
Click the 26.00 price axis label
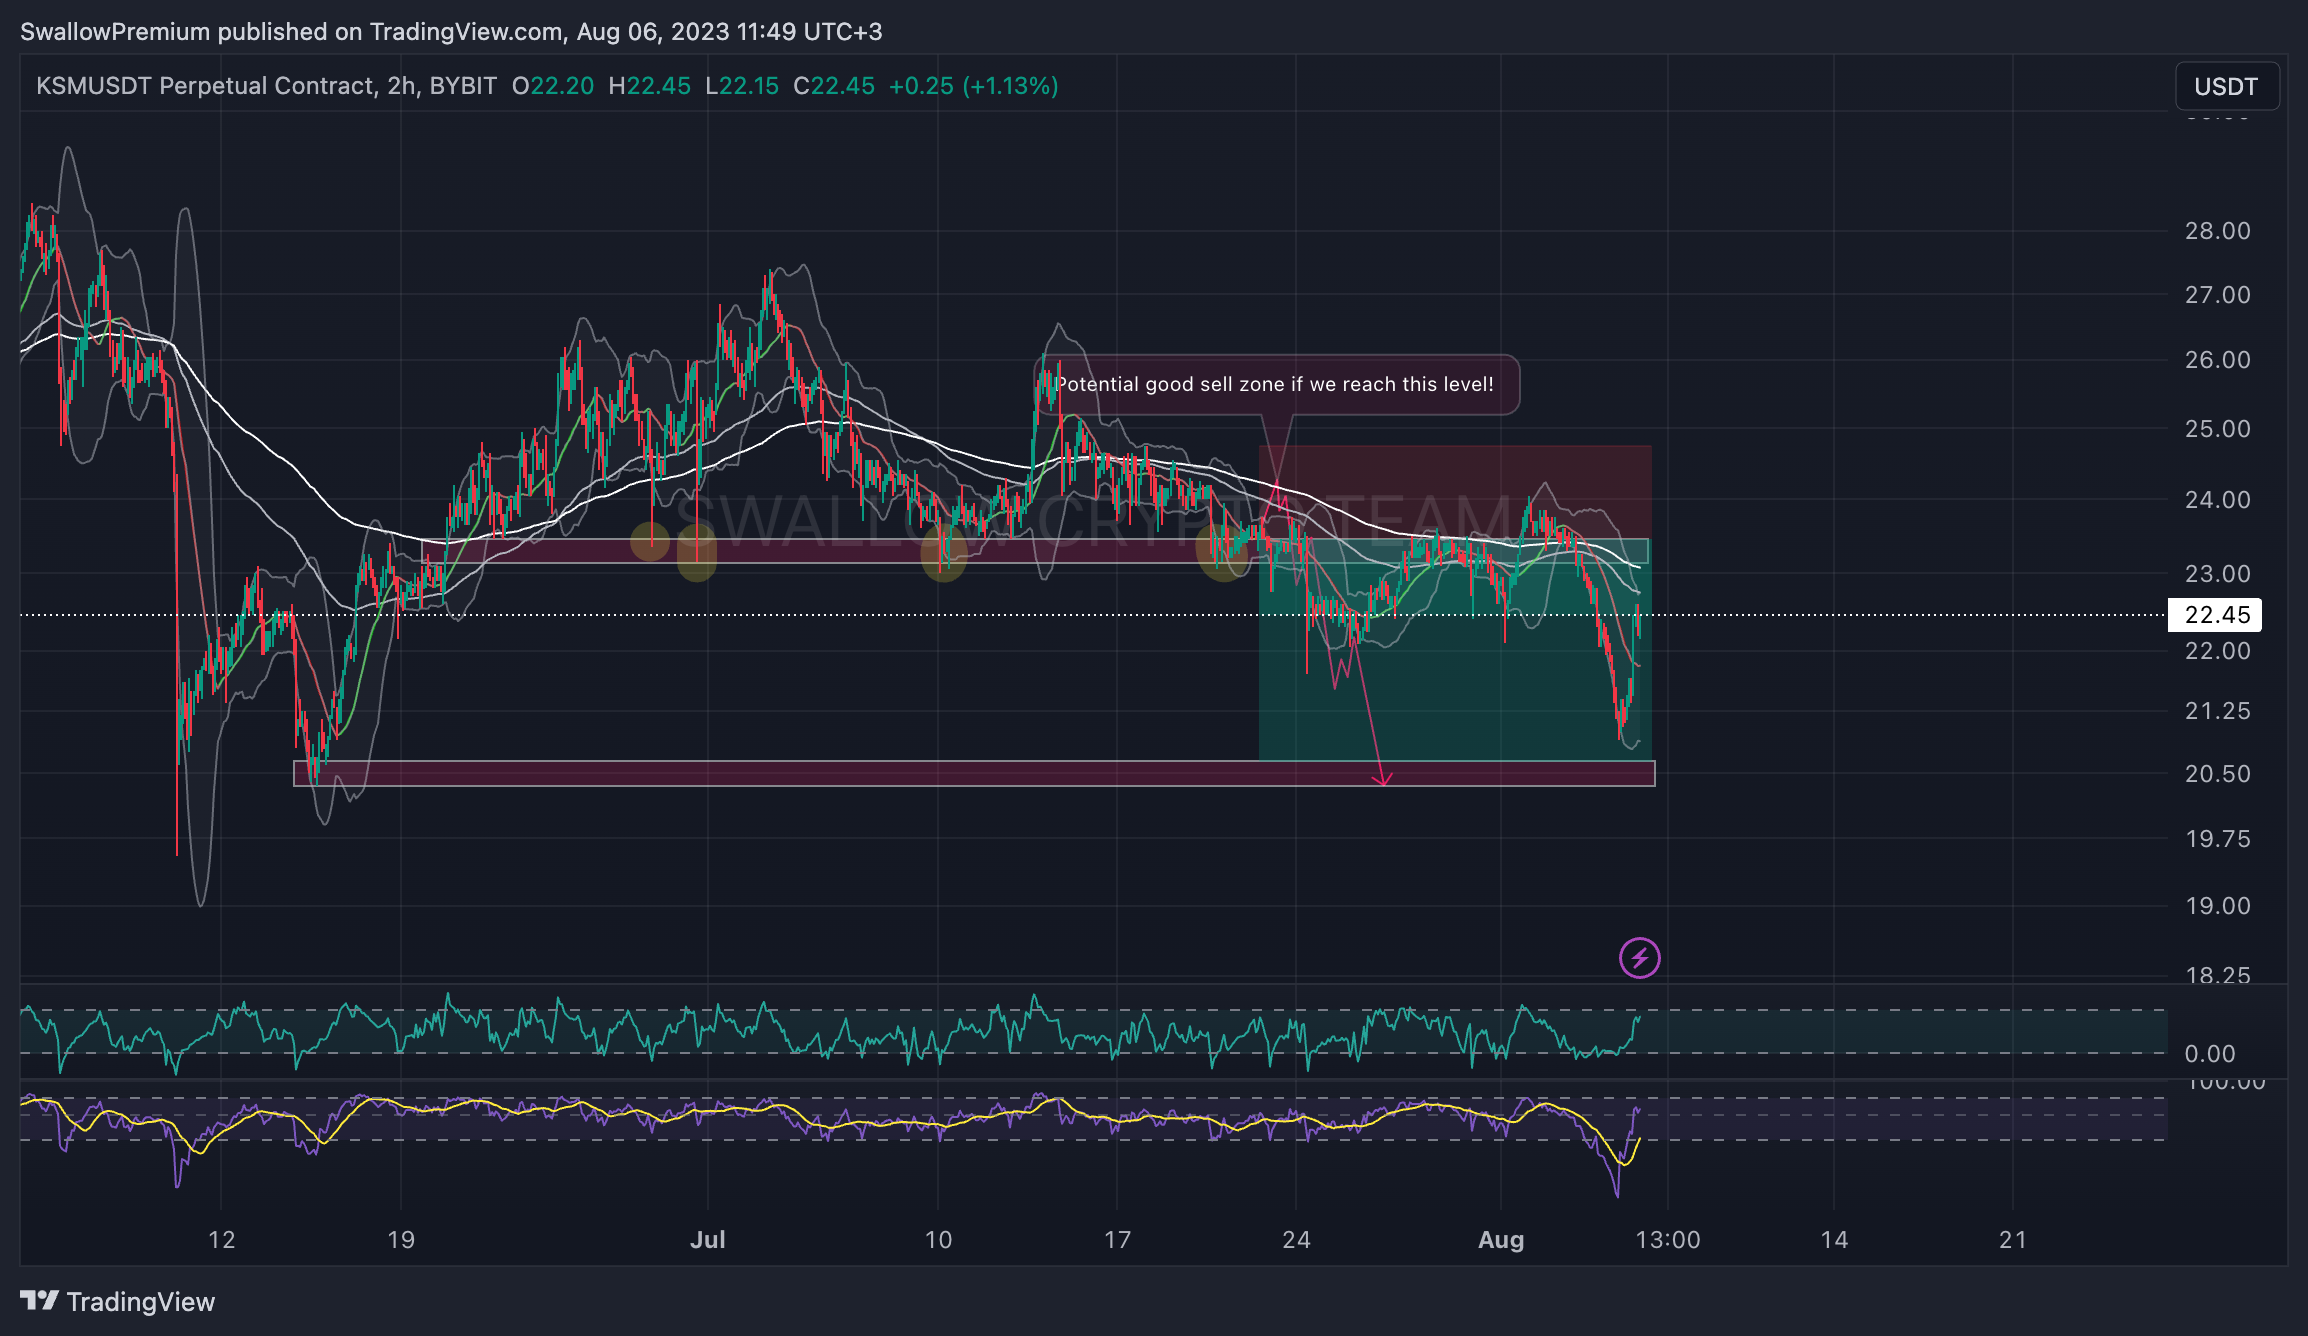(2217, 359)
